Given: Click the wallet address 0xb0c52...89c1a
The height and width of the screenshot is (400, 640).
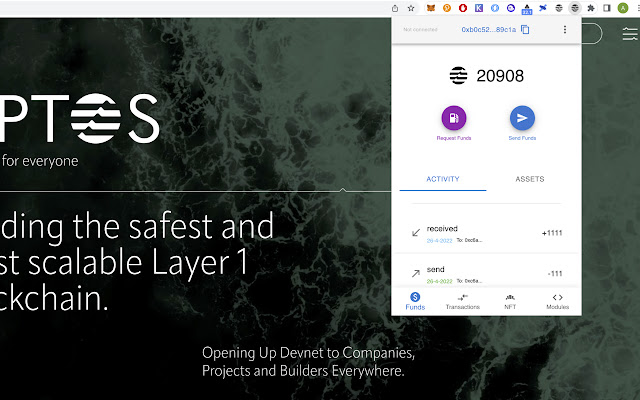Looking at the screenshot, I should [489, 29].
